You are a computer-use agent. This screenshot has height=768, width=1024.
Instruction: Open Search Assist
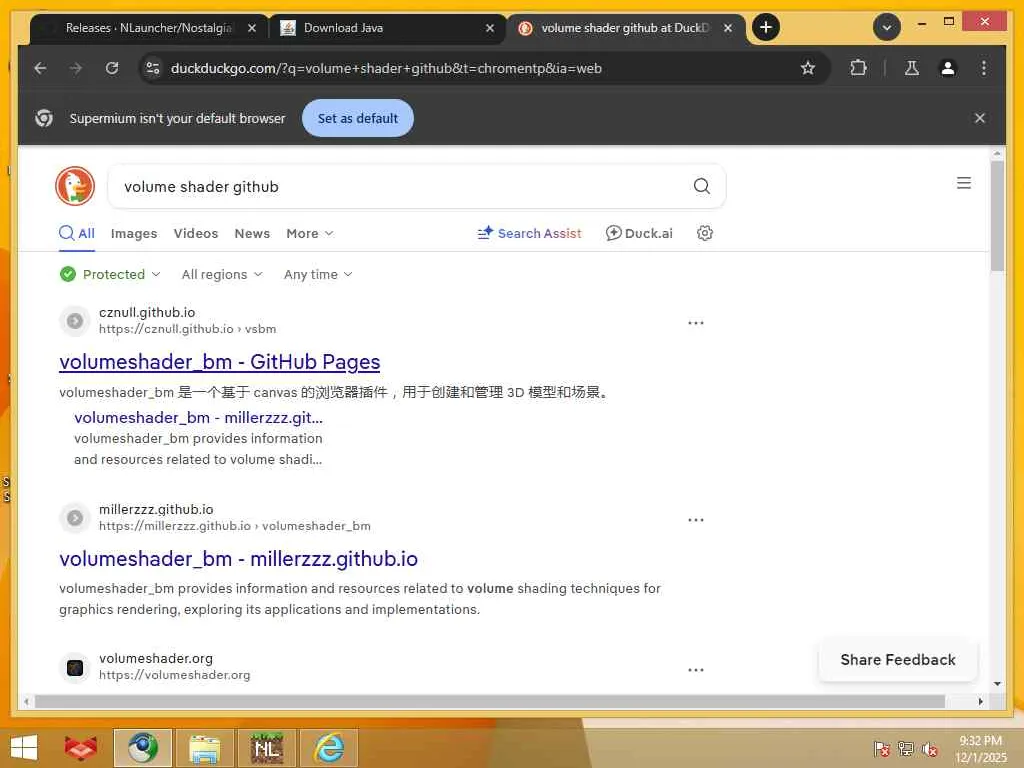529,233
